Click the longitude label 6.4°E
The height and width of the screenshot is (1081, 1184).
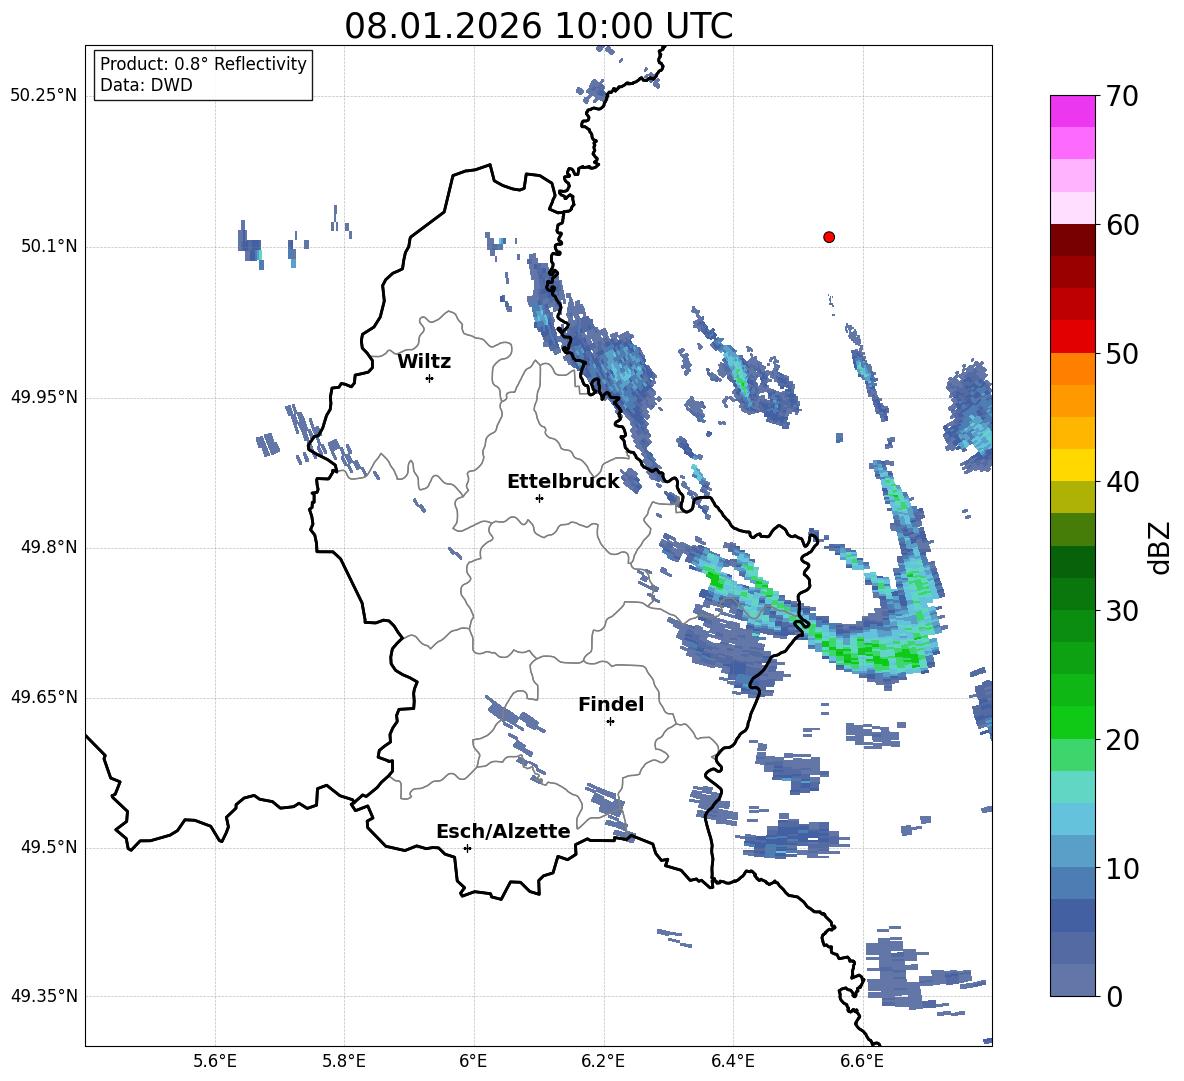732,1061
